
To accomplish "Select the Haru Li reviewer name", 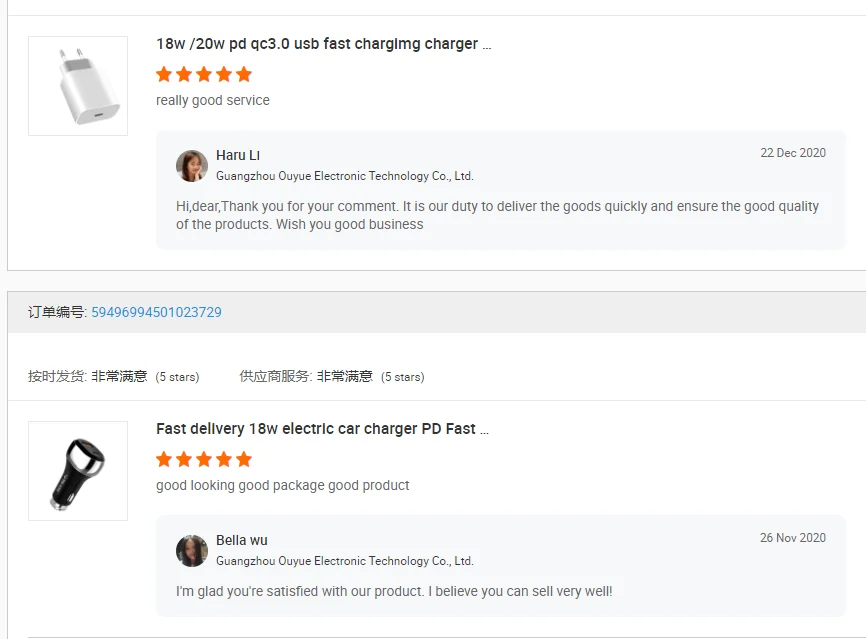I will [238, 155].
